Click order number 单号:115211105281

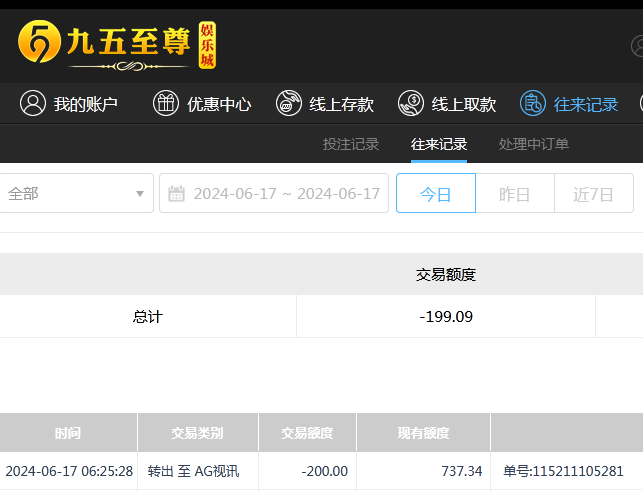click(x=563, y=471)
